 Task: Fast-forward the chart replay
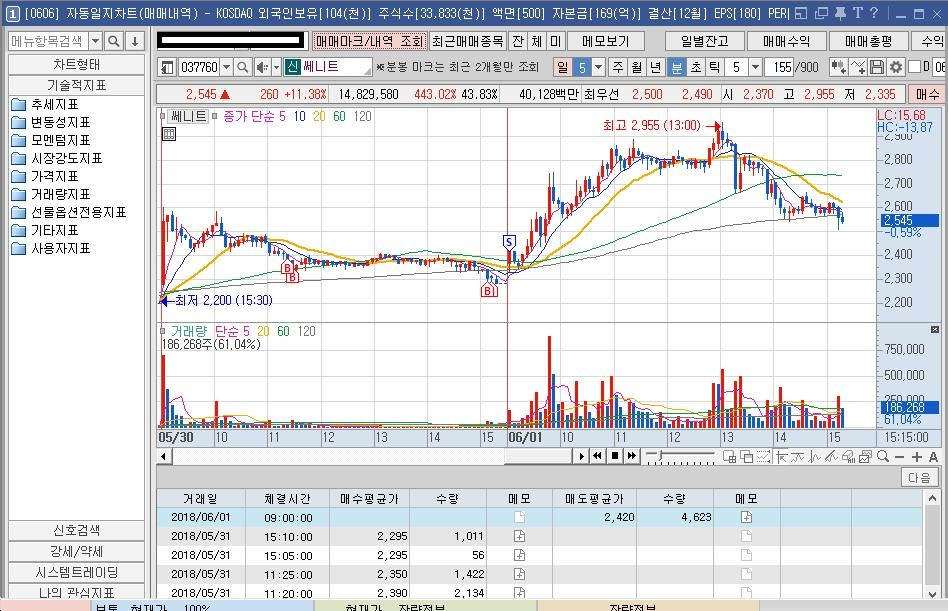632,456
